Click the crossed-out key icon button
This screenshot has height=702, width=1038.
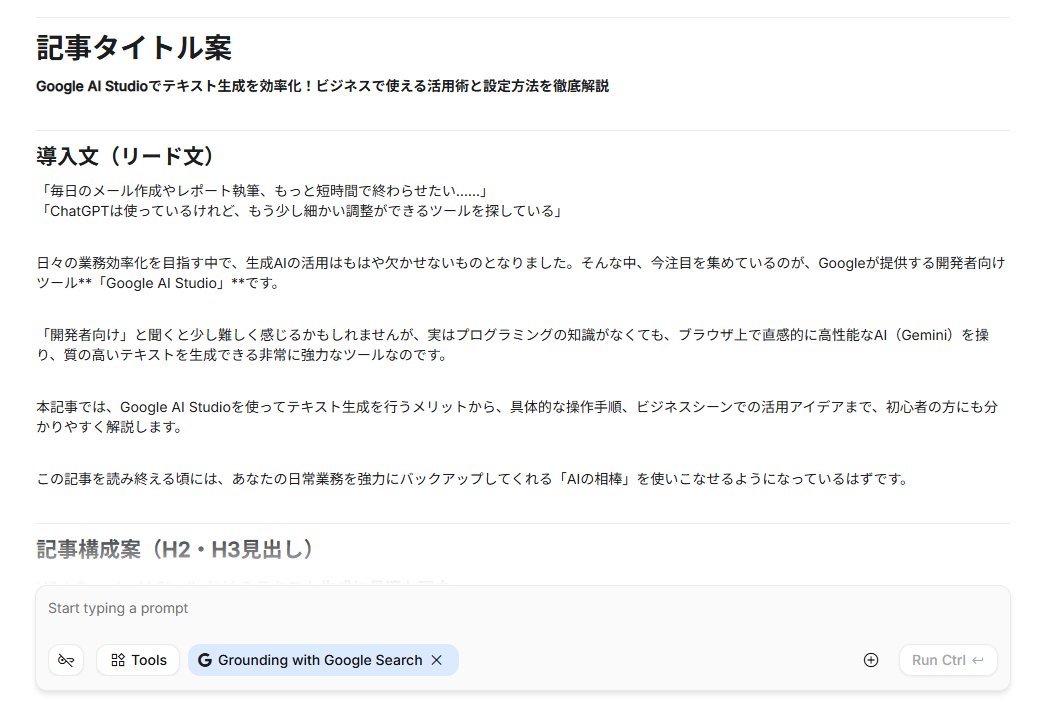coord(66,660)
